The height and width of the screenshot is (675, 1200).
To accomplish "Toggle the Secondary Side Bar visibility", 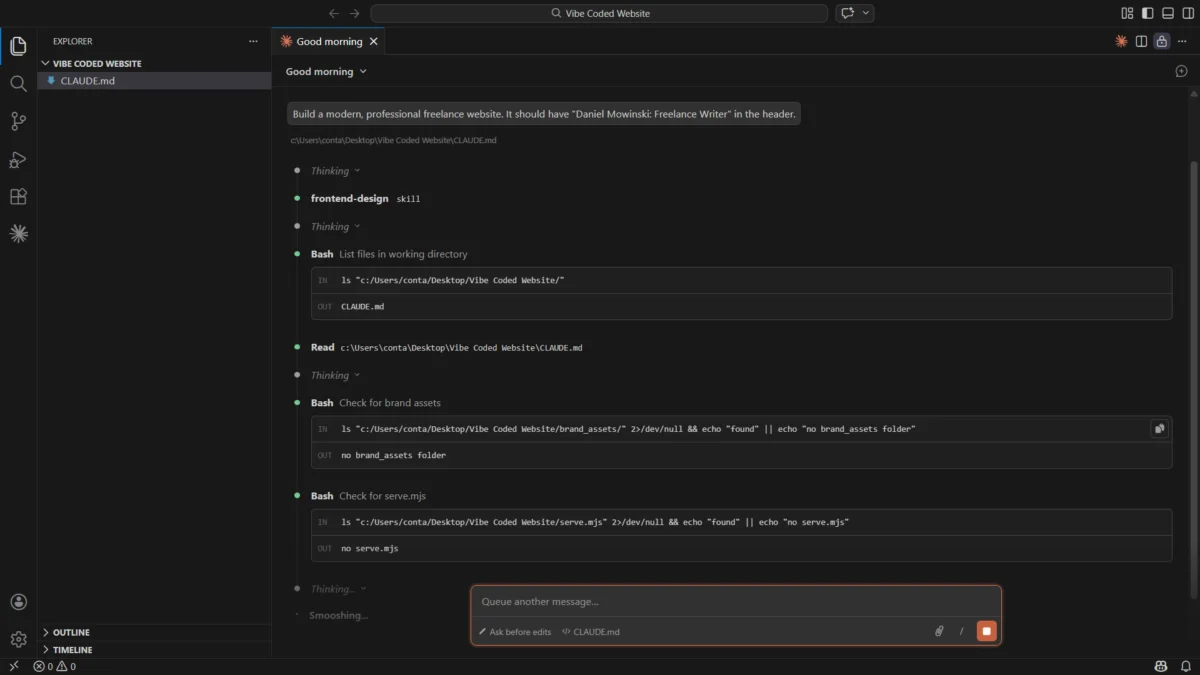I will coord(1187,13).
